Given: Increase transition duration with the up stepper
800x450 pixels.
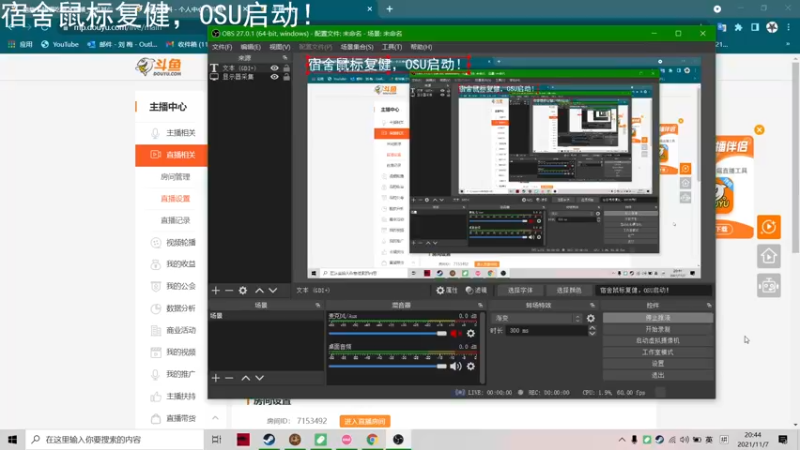Looking at the screenshot, I should 592,328.
